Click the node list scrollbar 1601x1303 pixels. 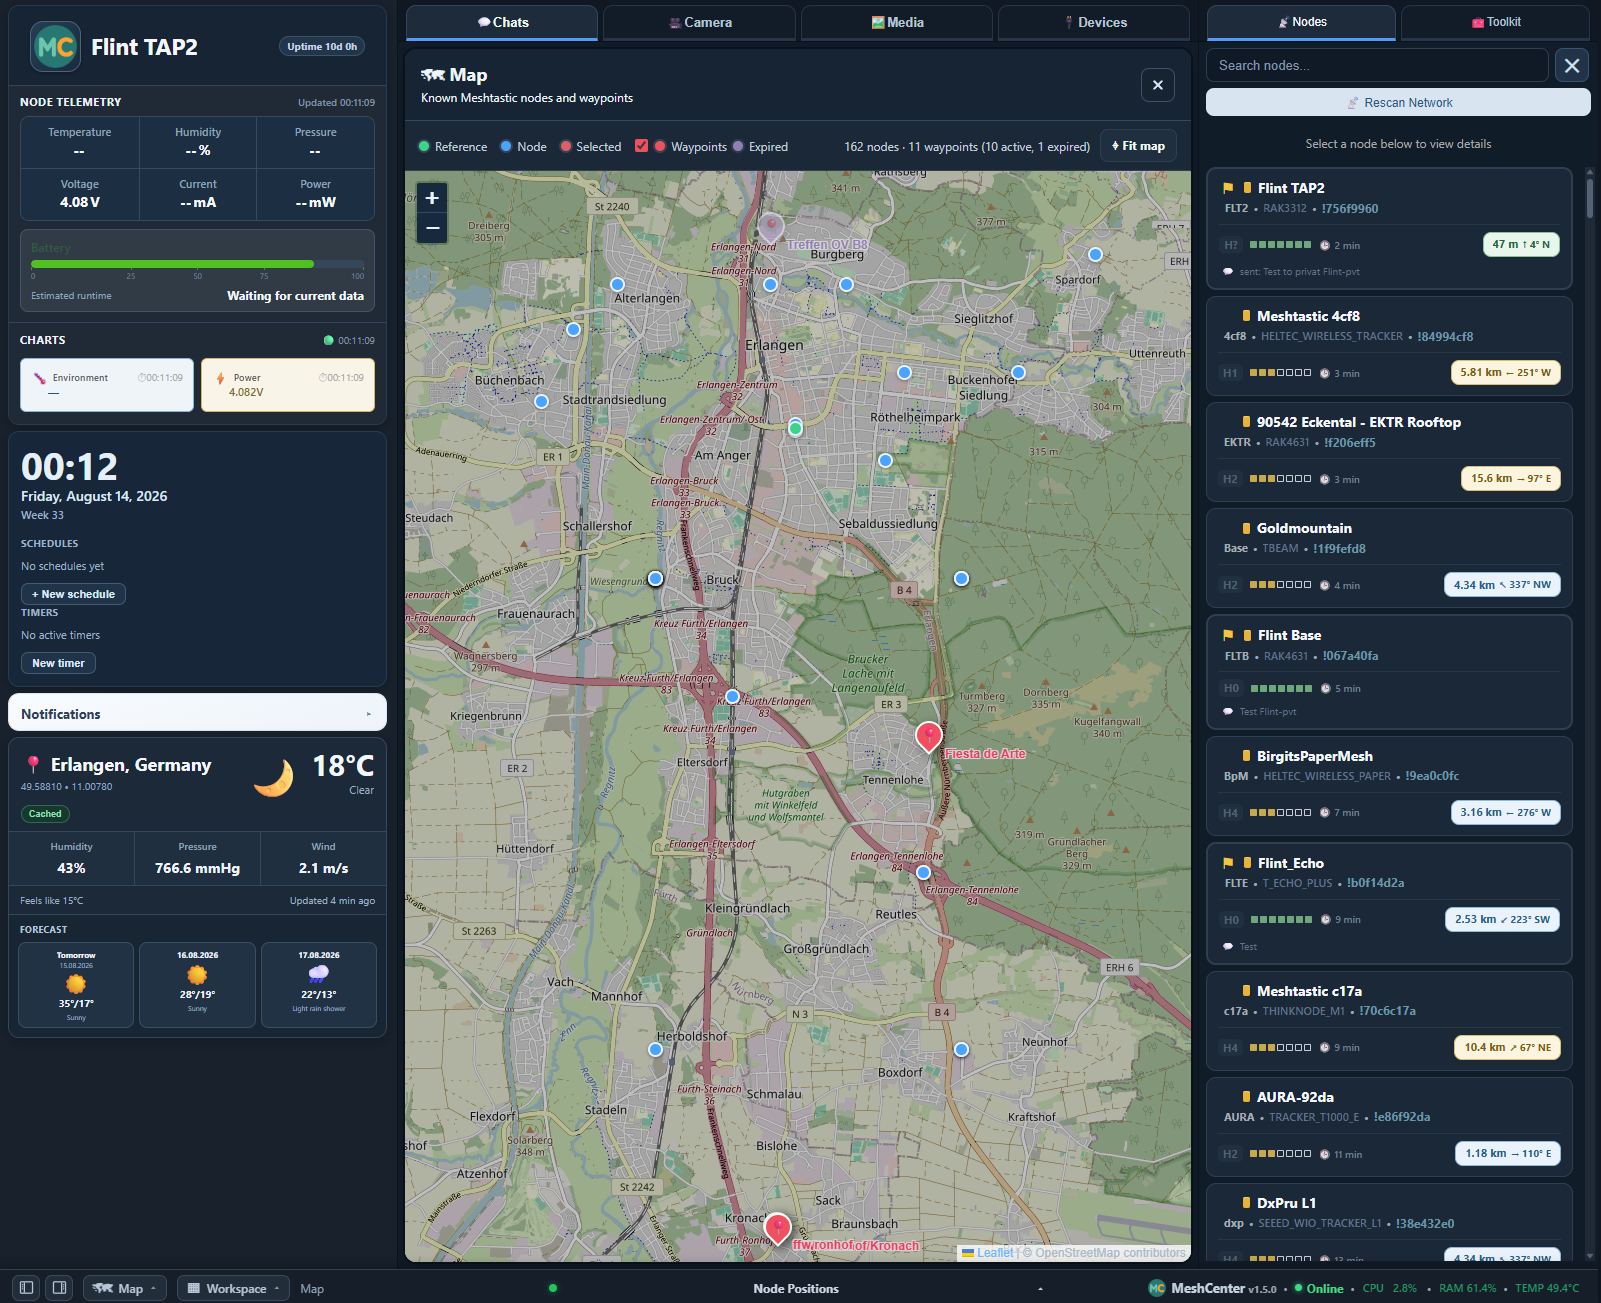pos(1590,198)
